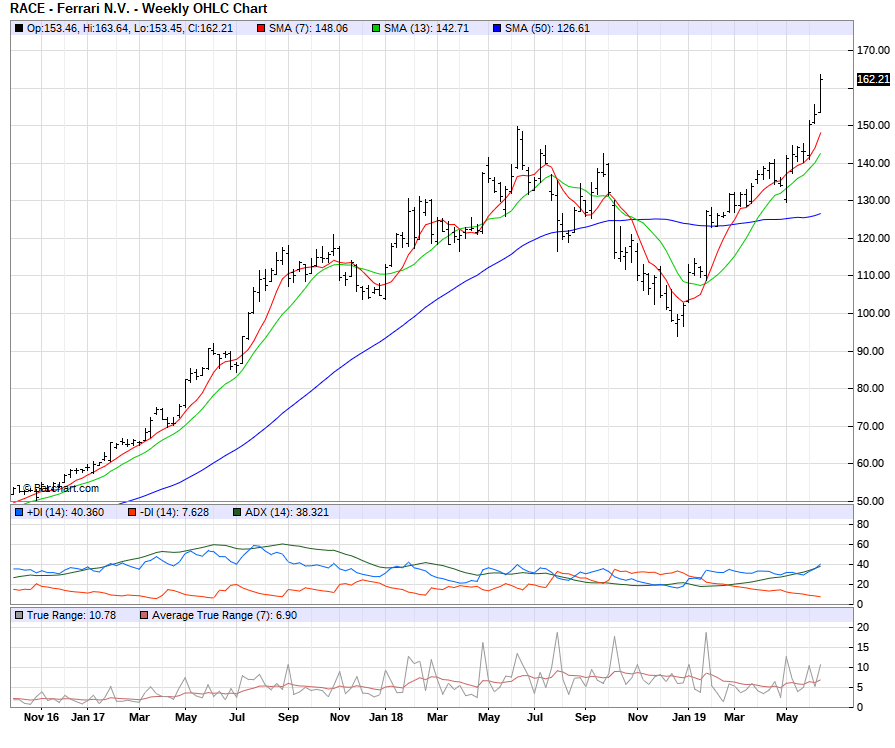Click the Average True Range (7) swatch
The height and width of the screenshot is (748, 895).
coord(144,615)
